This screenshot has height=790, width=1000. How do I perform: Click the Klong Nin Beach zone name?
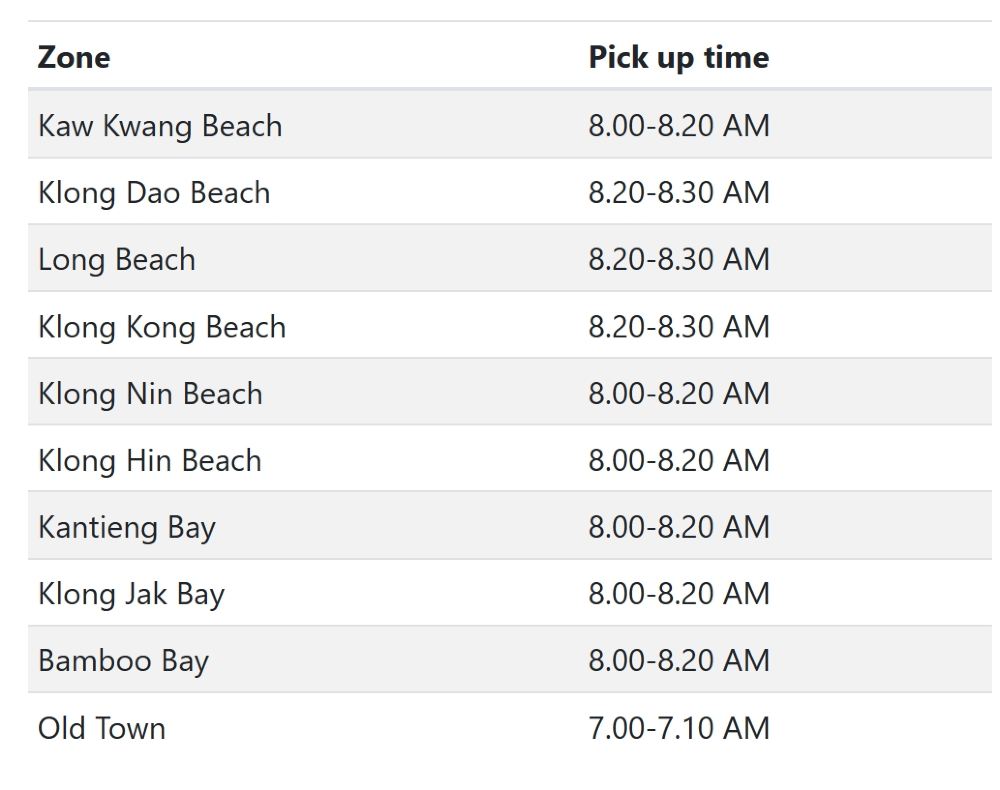[150, 394]
